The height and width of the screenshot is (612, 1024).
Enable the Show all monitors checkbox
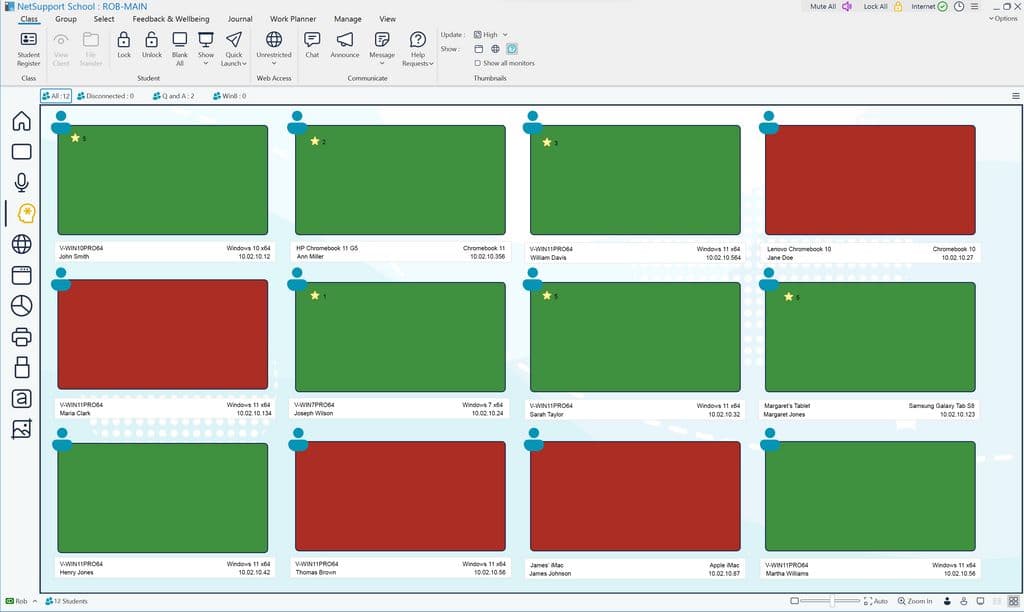(478, 63)
